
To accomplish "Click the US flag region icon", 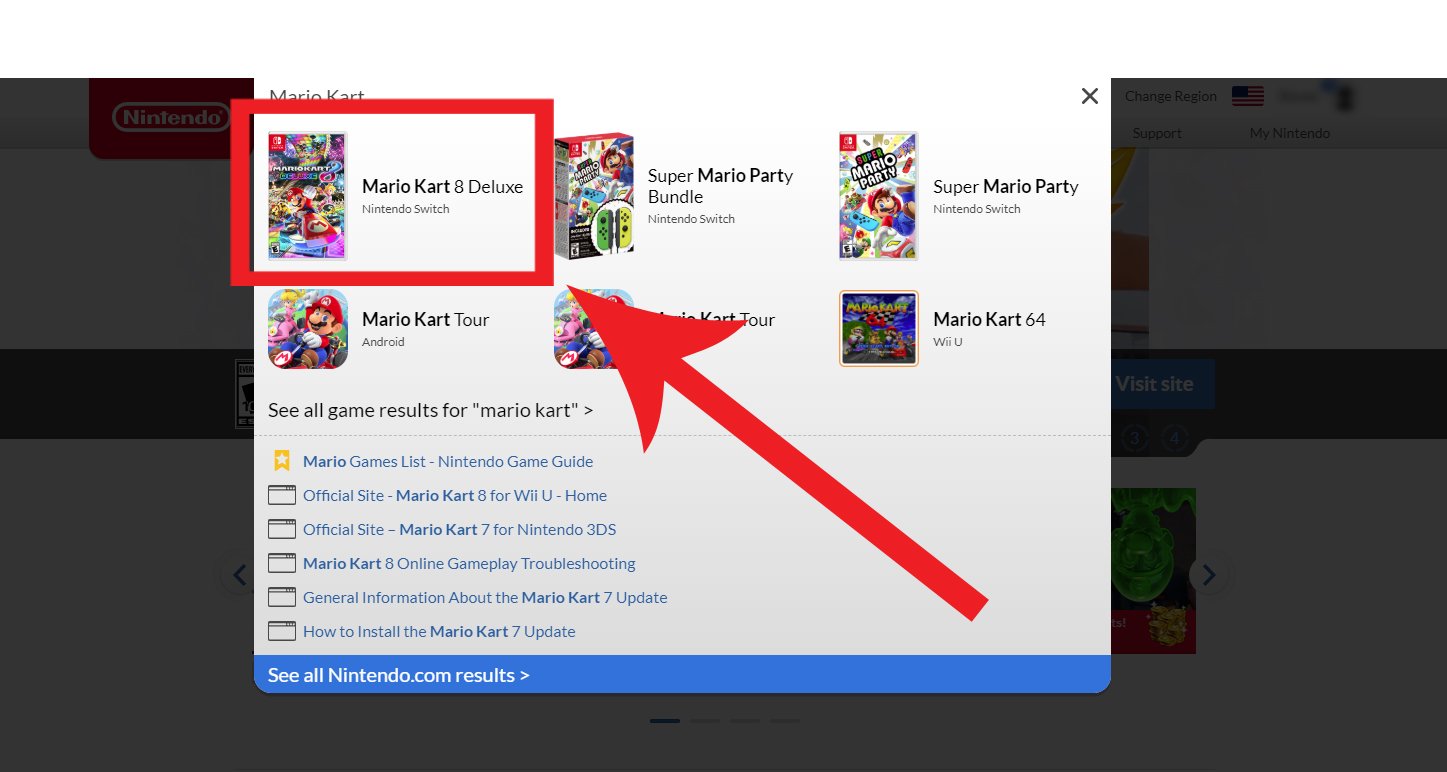I will [x=1248, y=96].
